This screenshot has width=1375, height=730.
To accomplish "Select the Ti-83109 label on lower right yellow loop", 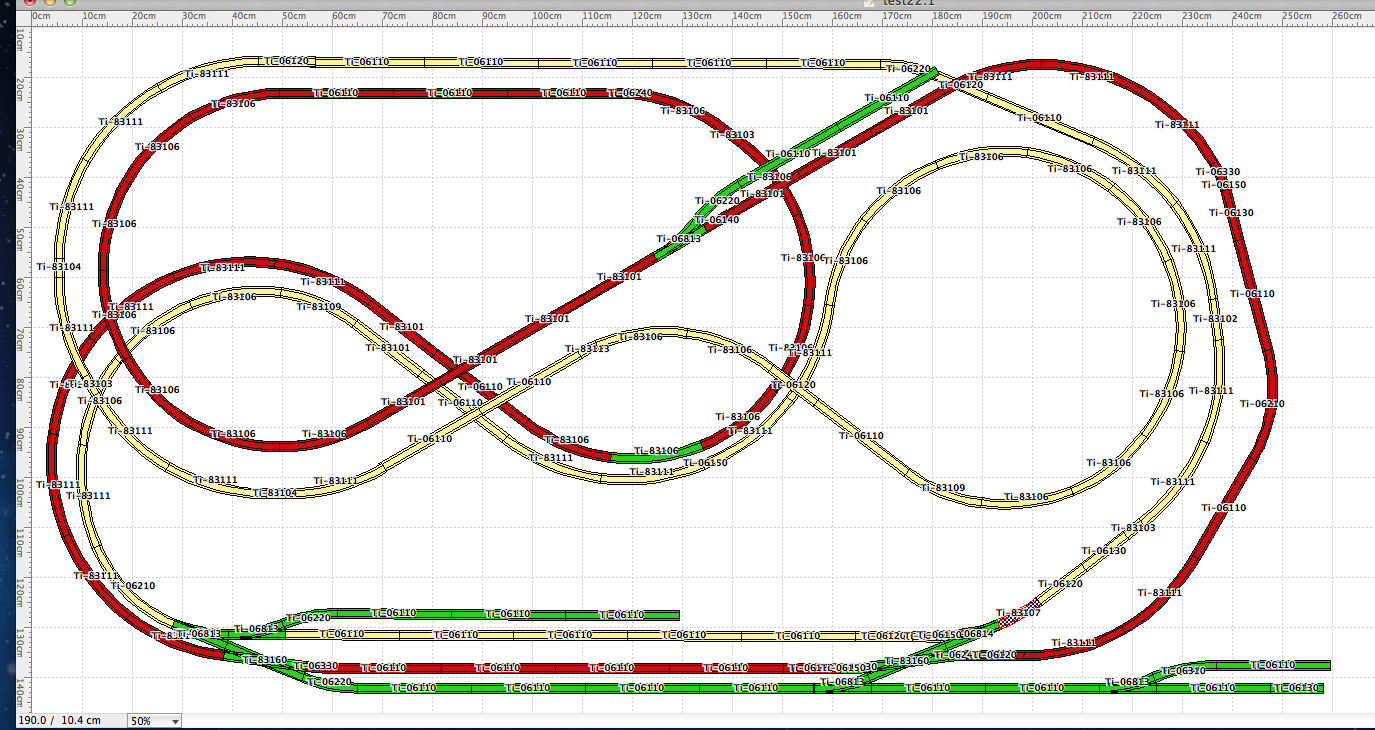I will [x=943, y=488].
